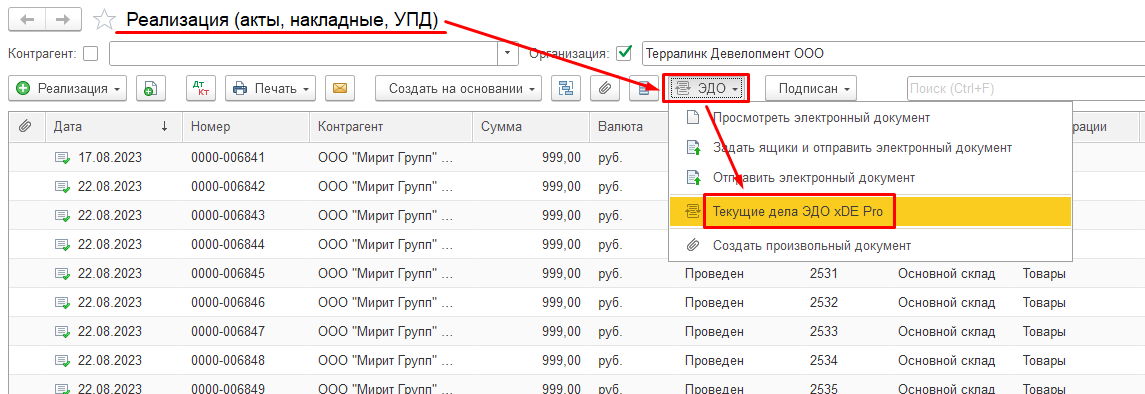Click the Сумма column header

click(x=530, y=127)
